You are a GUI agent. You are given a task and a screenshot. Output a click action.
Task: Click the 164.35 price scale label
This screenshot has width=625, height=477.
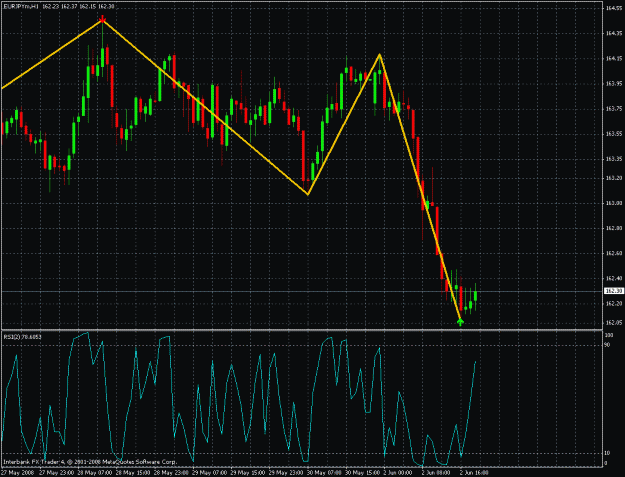614,33
